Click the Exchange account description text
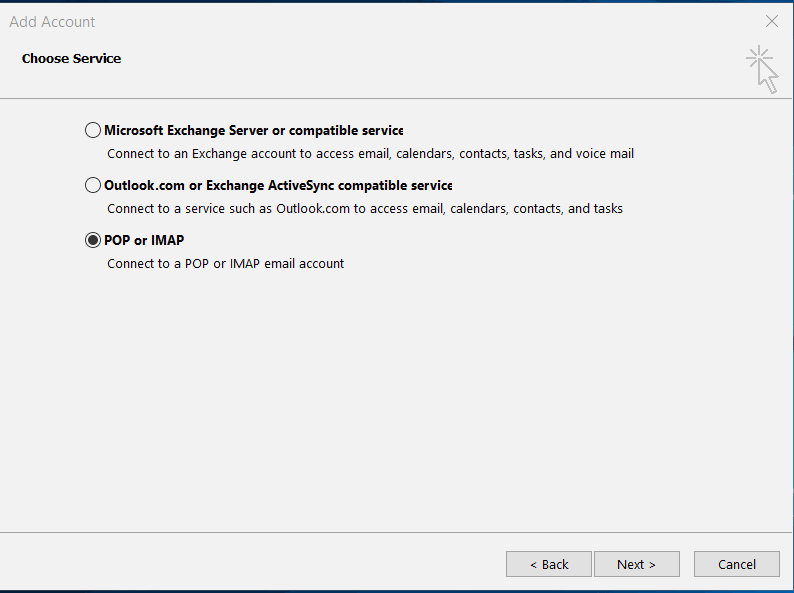The image size is (794, 593). (371, 153)
